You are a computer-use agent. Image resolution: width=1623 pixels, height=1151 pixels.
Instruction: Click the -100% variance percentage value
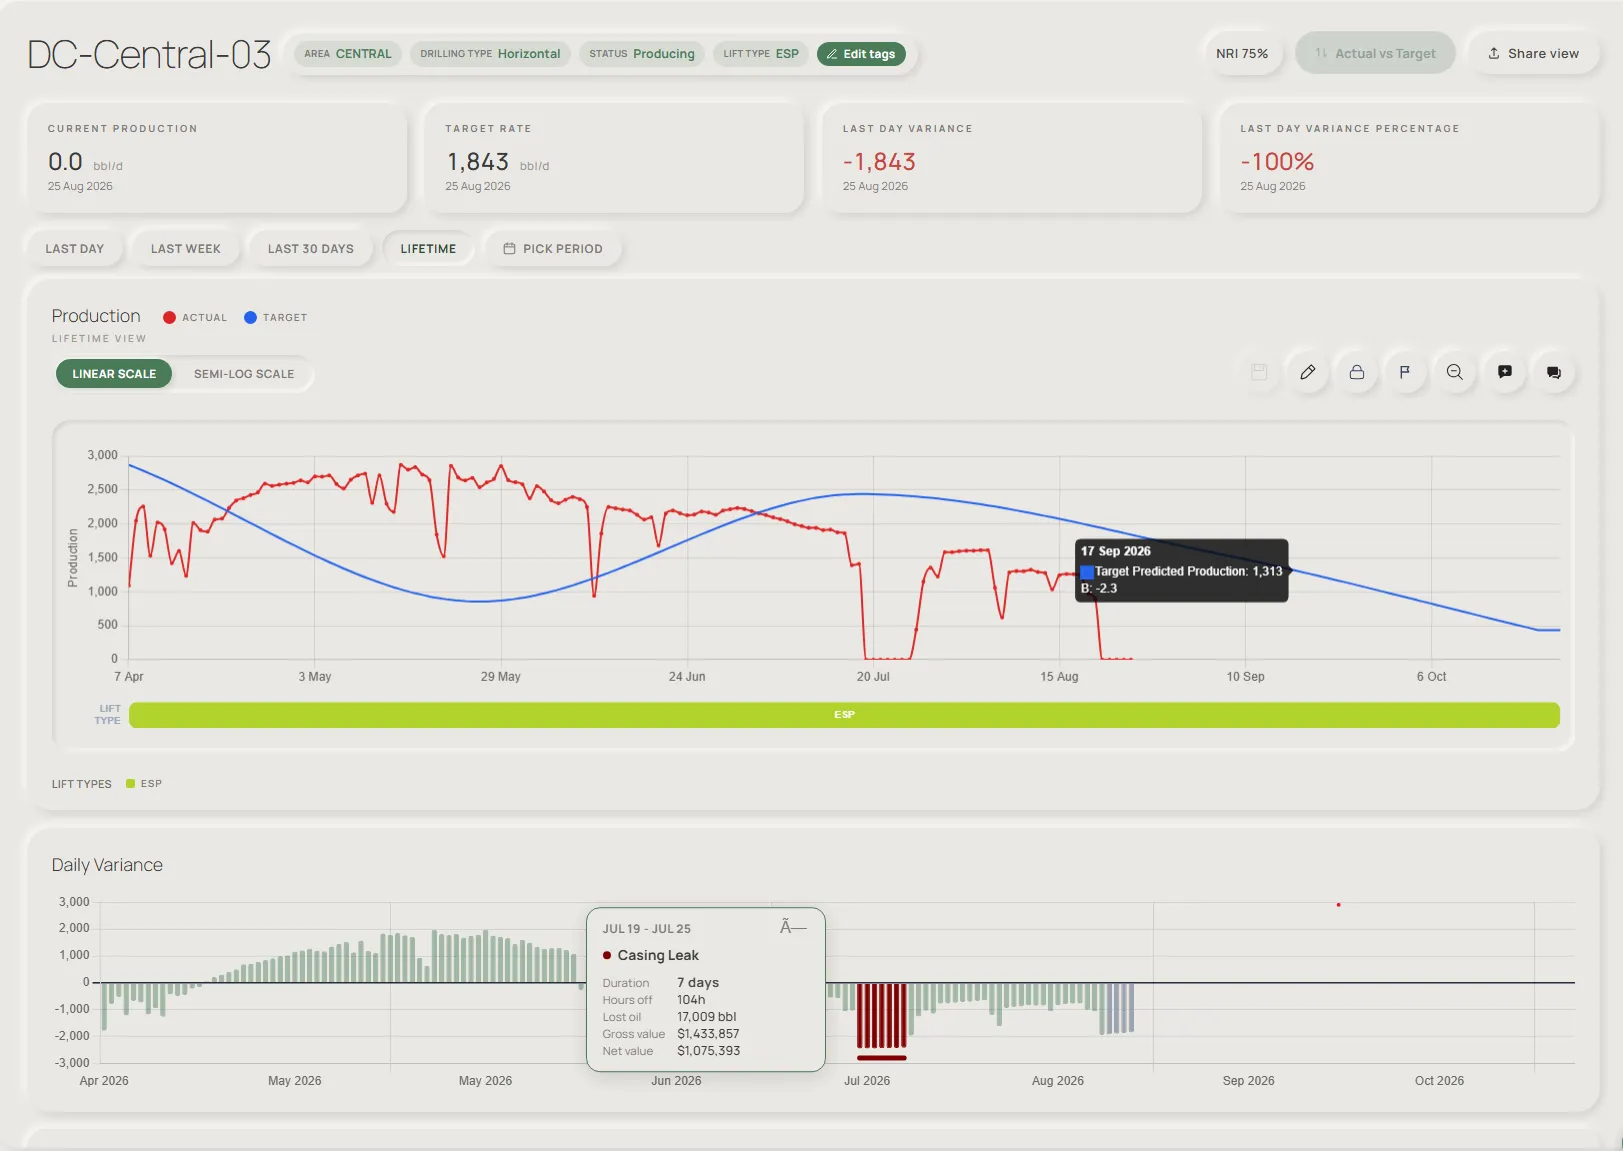pyautogui.click(x=1277, y=162)
